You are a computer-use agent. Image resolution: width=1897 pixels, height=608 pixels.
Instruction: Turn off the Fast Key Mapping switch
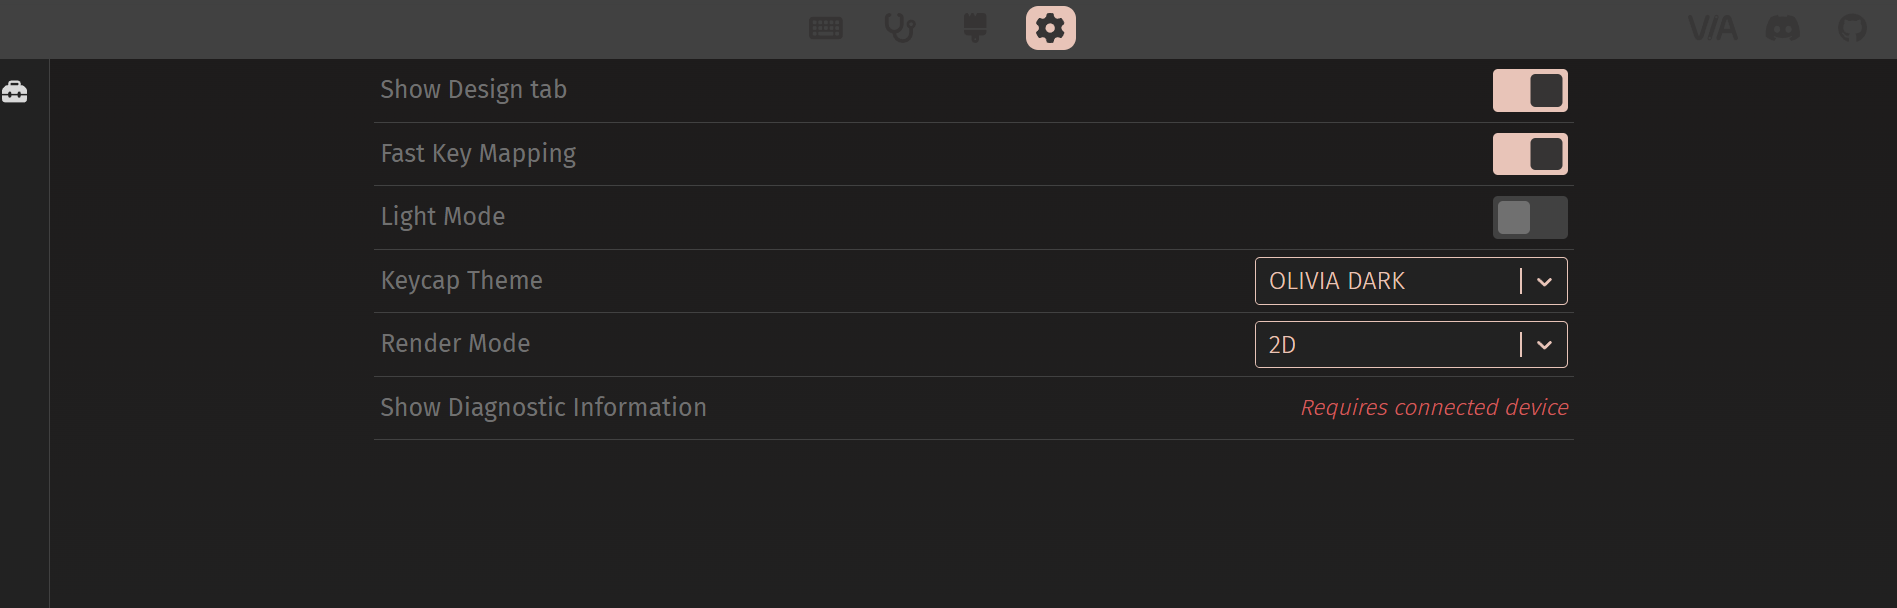(1529, 154)
